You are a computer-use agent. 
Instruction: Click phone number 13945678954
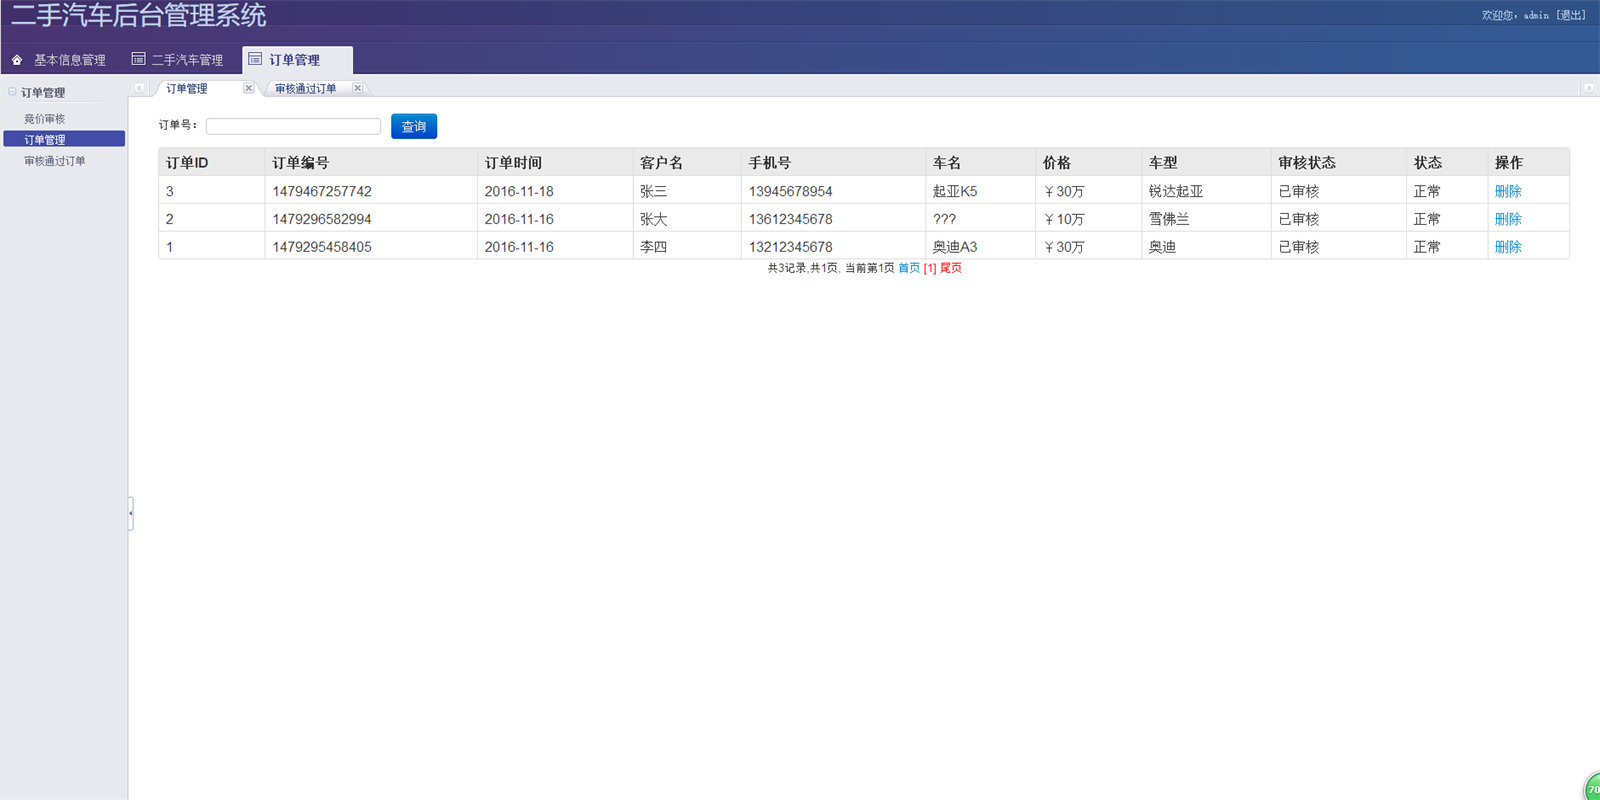pos(790,191)
